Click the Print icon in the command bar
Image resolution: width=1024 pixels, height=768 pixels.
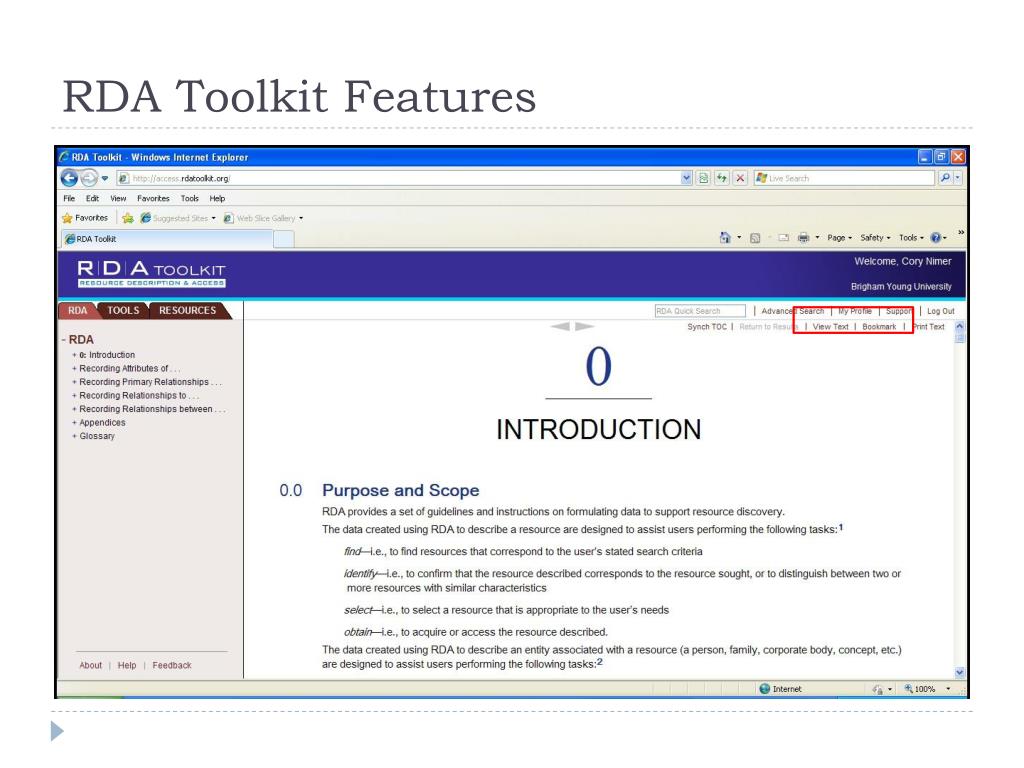803,238
